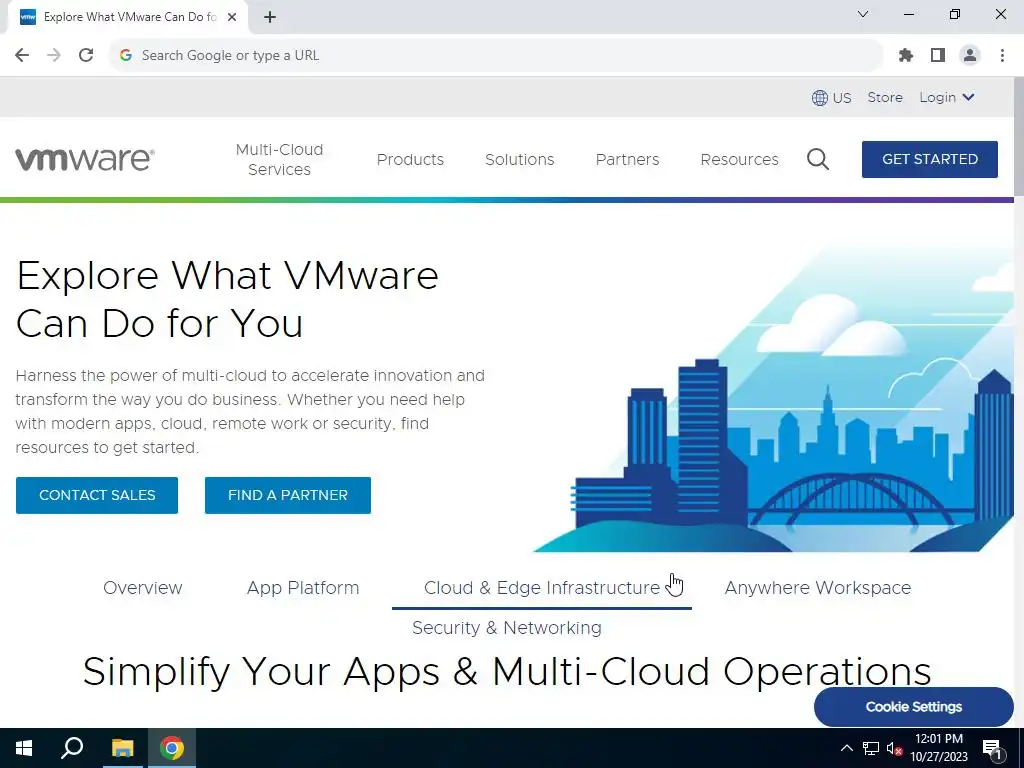Open the network tray icon
The image size is (1024, 768).
click(871, 748)
